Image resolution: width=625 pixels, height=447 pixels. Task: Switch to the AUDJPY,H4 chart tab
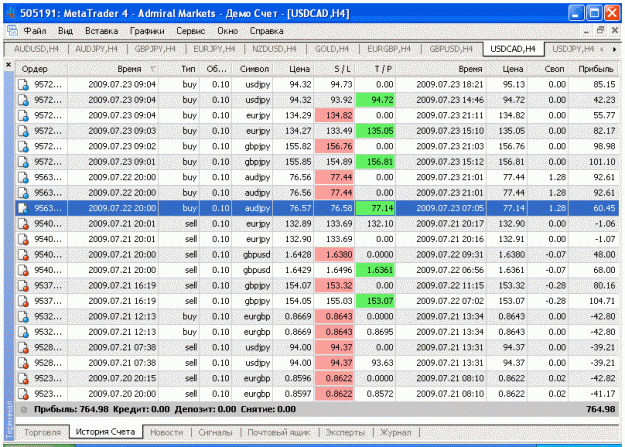[x=96, y=49]
